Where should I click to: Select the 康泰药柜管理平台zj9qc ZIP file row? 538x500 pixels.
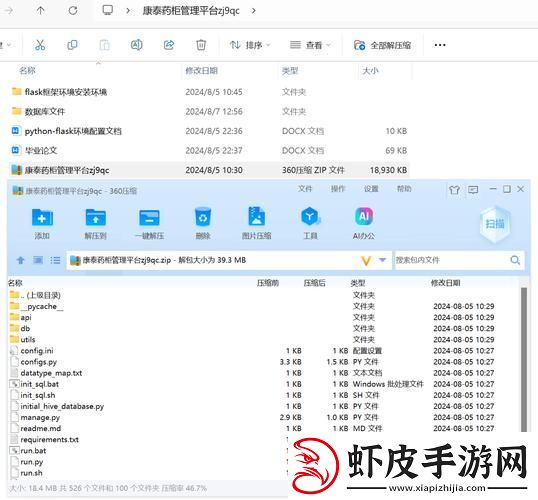[x=209, y=170]
